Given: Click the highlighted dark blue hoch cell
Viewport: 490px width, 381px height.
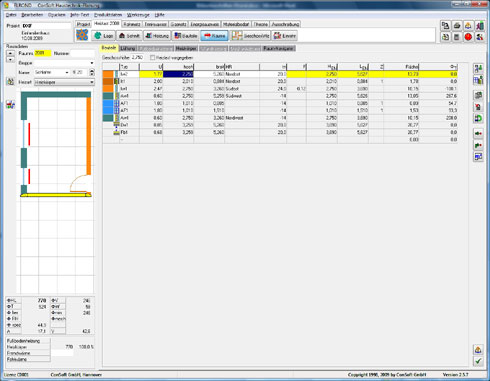Looking at the screenshot, I should (178, 74).
